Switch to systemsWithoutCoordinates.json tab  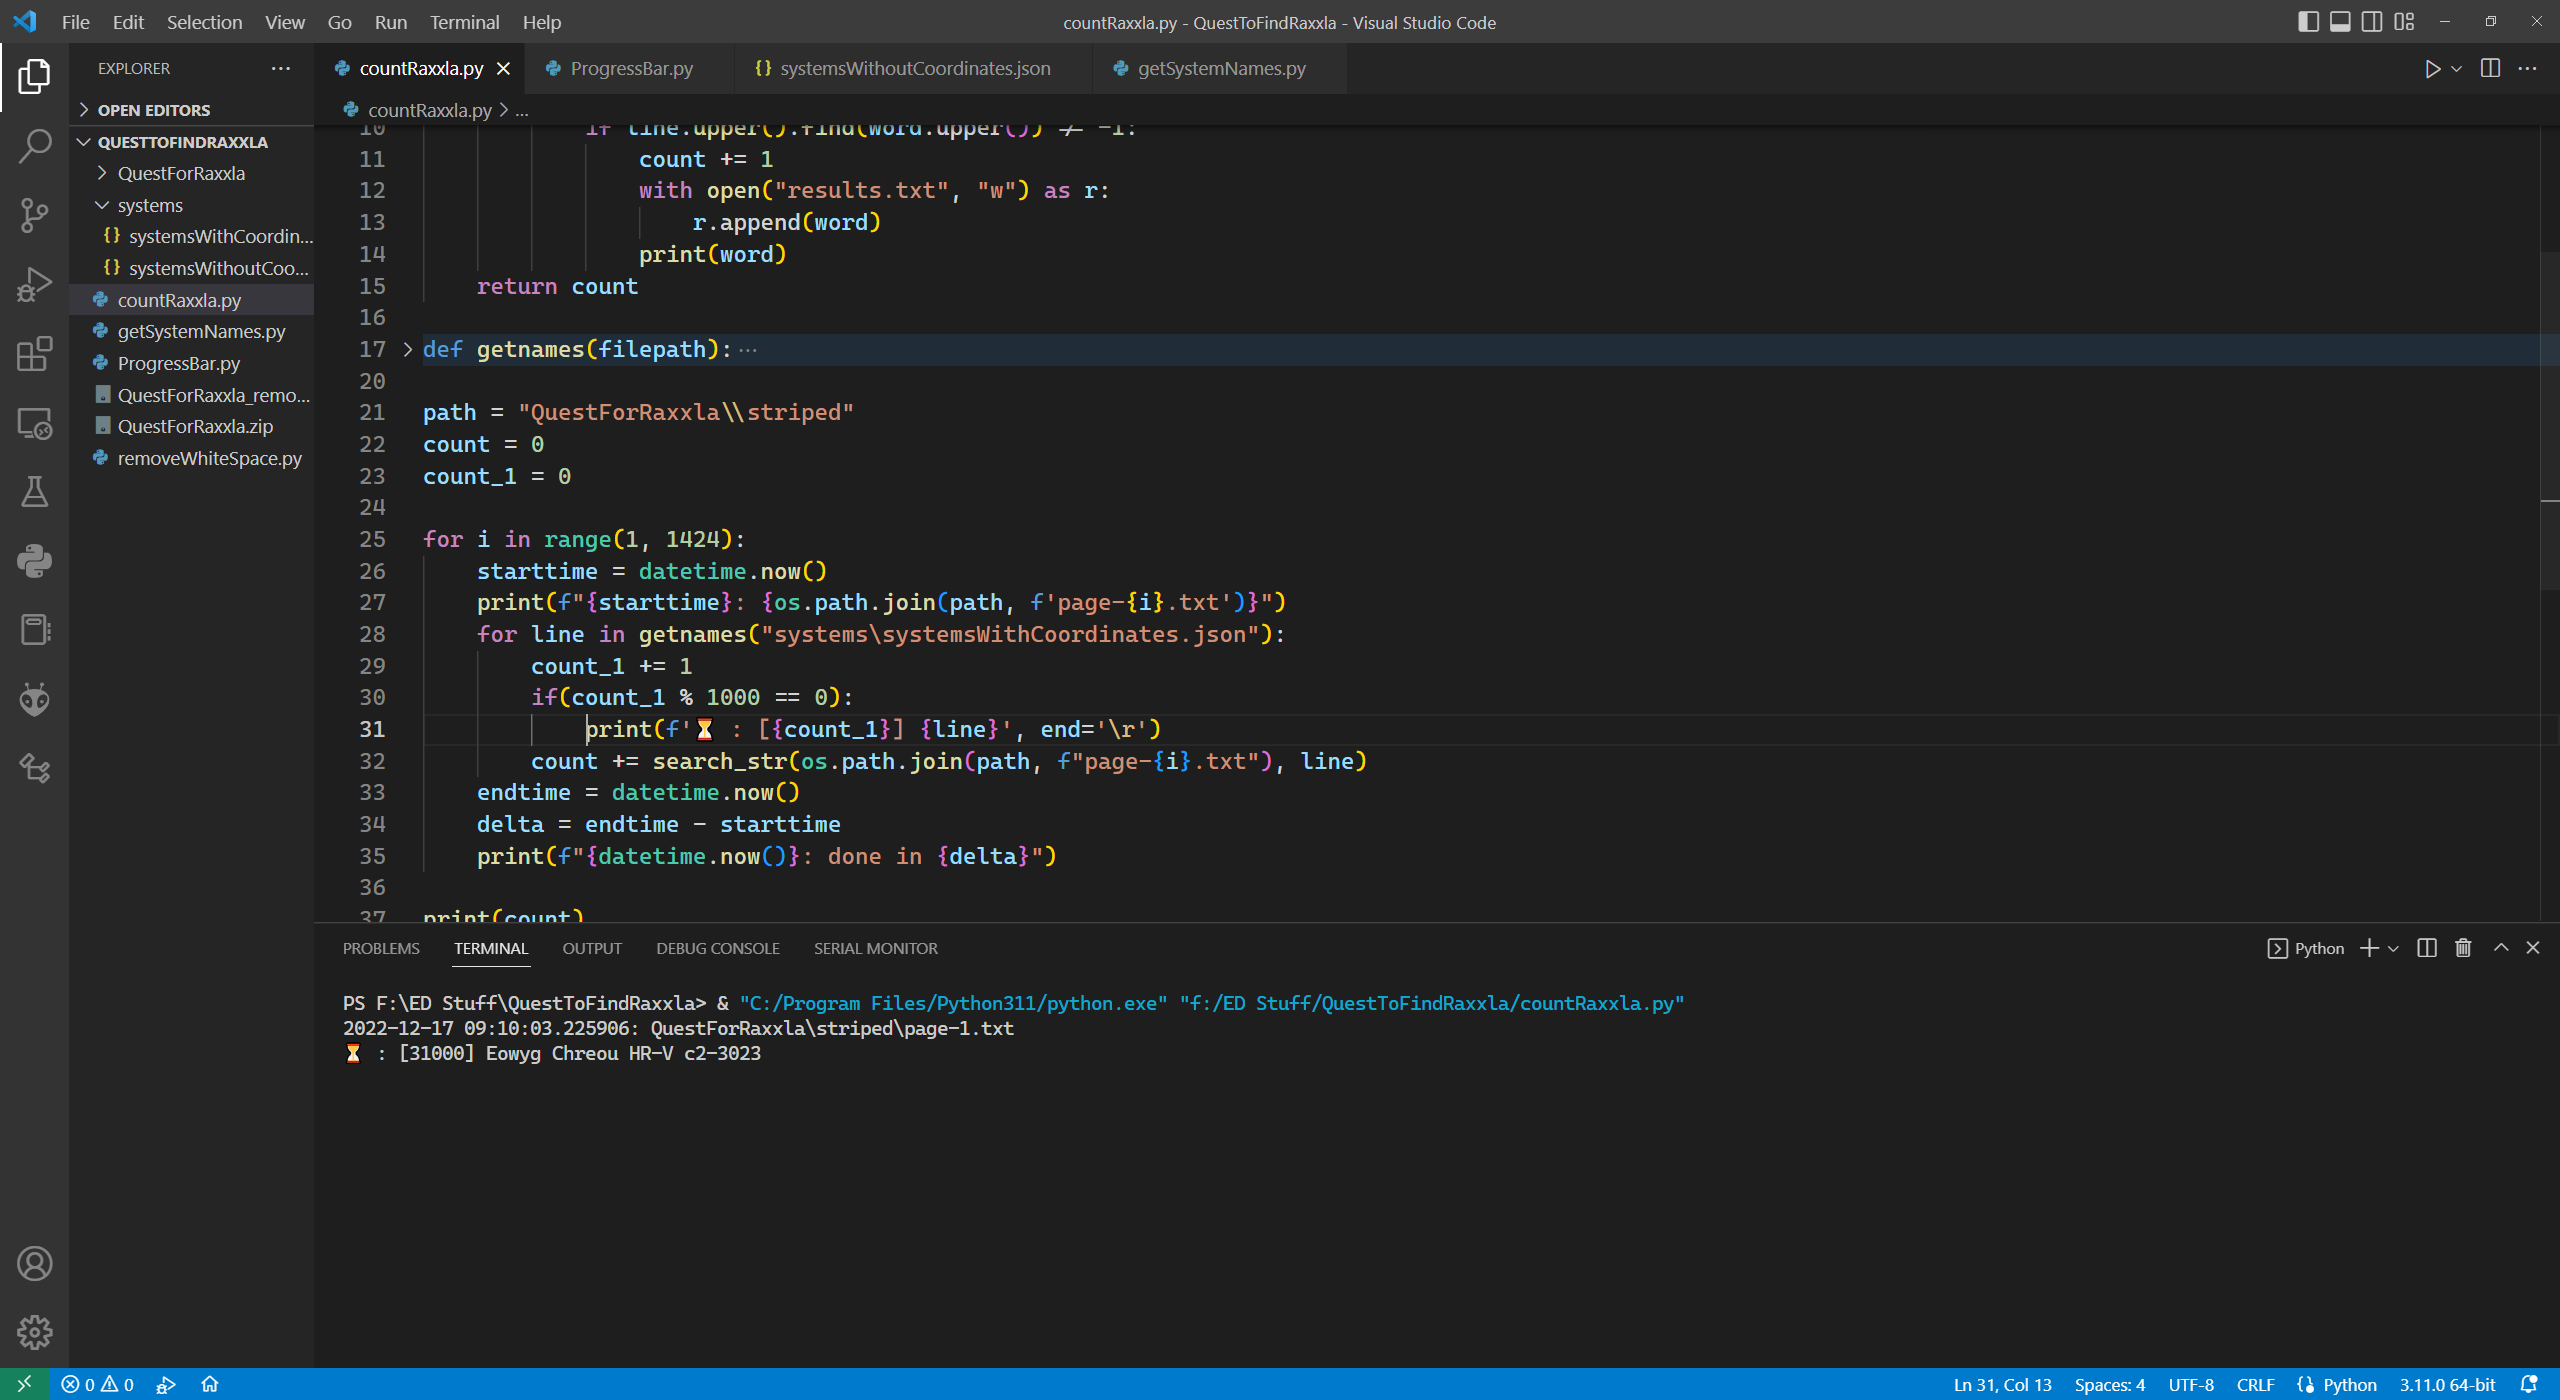[915, 68]
